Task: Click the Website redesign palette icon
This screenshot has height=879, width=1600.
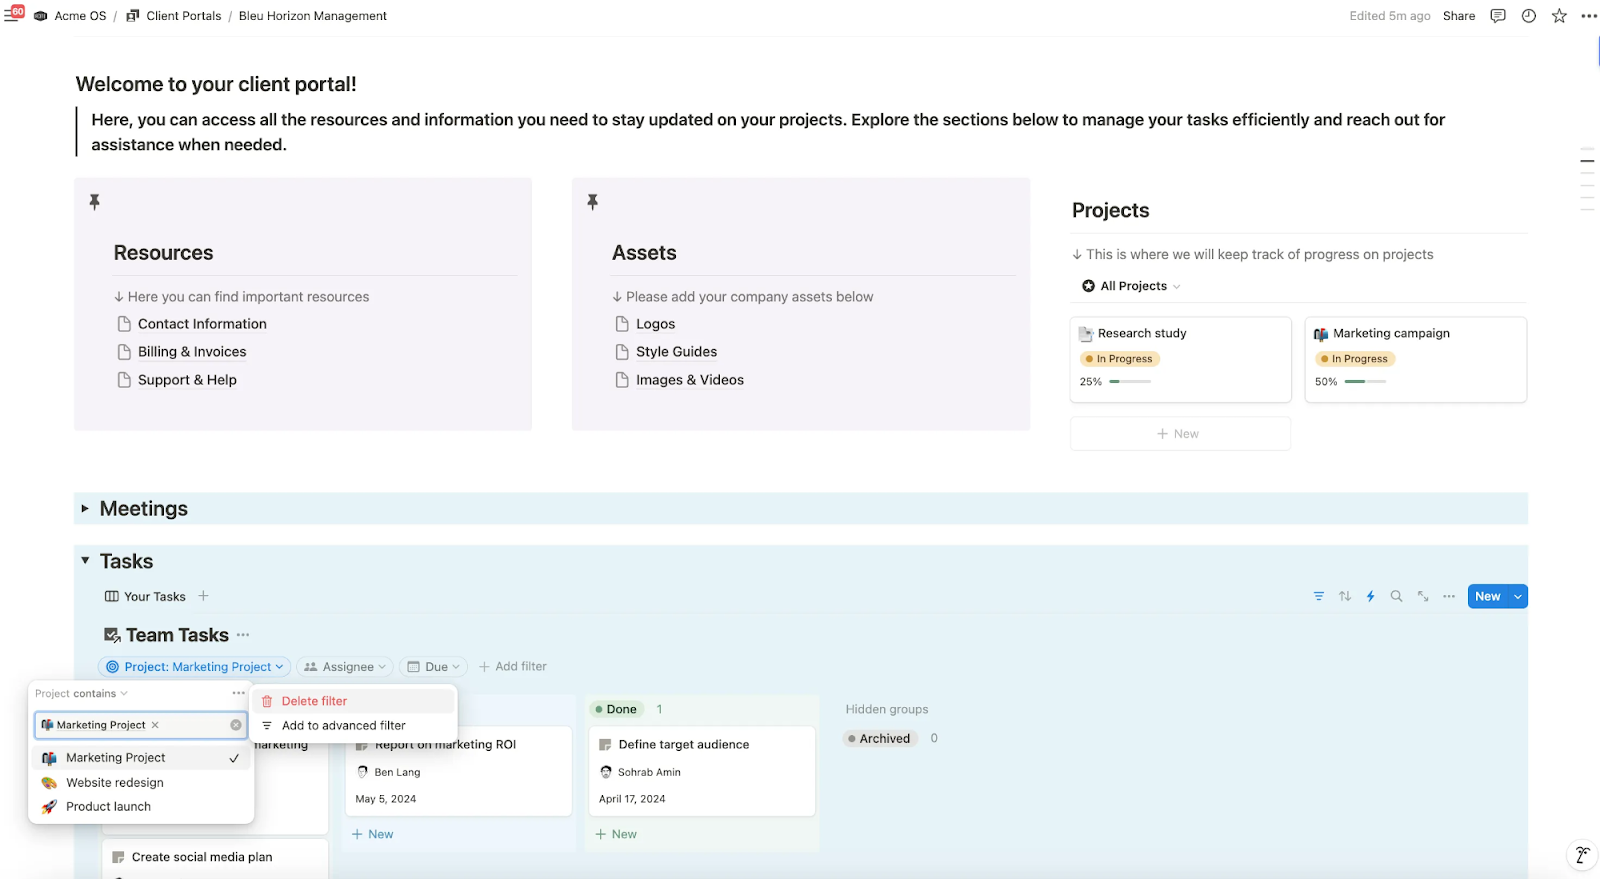Action: point(49,783)
